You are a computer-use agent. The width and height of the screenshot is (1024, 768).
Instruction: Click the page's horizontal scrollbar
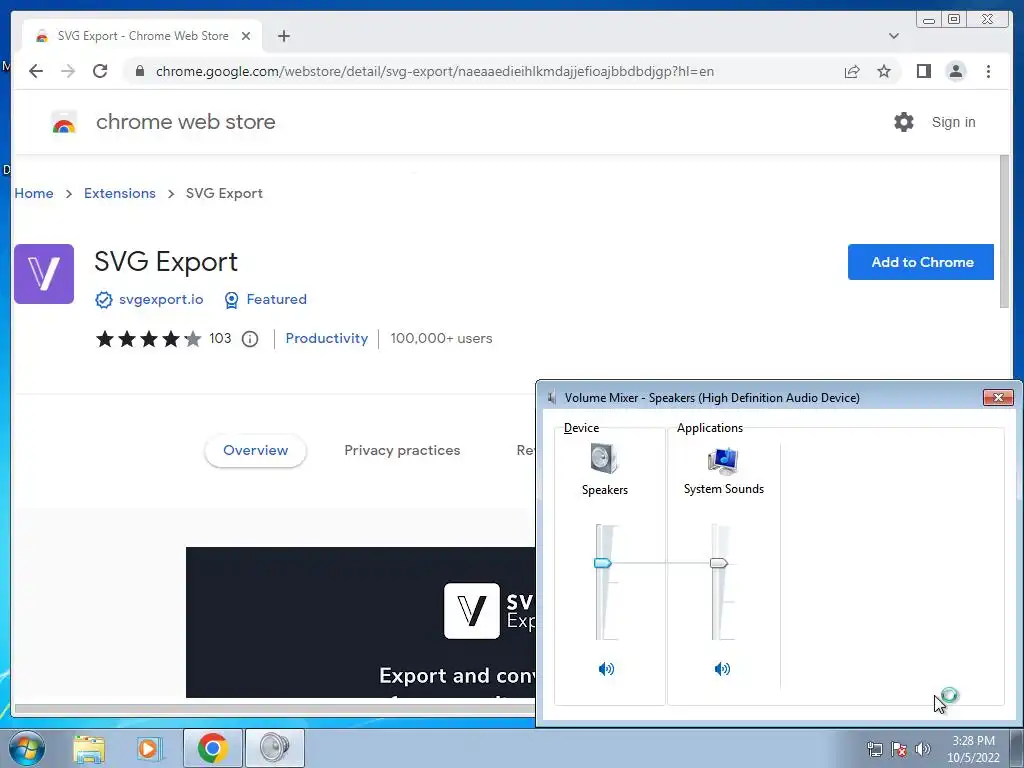274,708
